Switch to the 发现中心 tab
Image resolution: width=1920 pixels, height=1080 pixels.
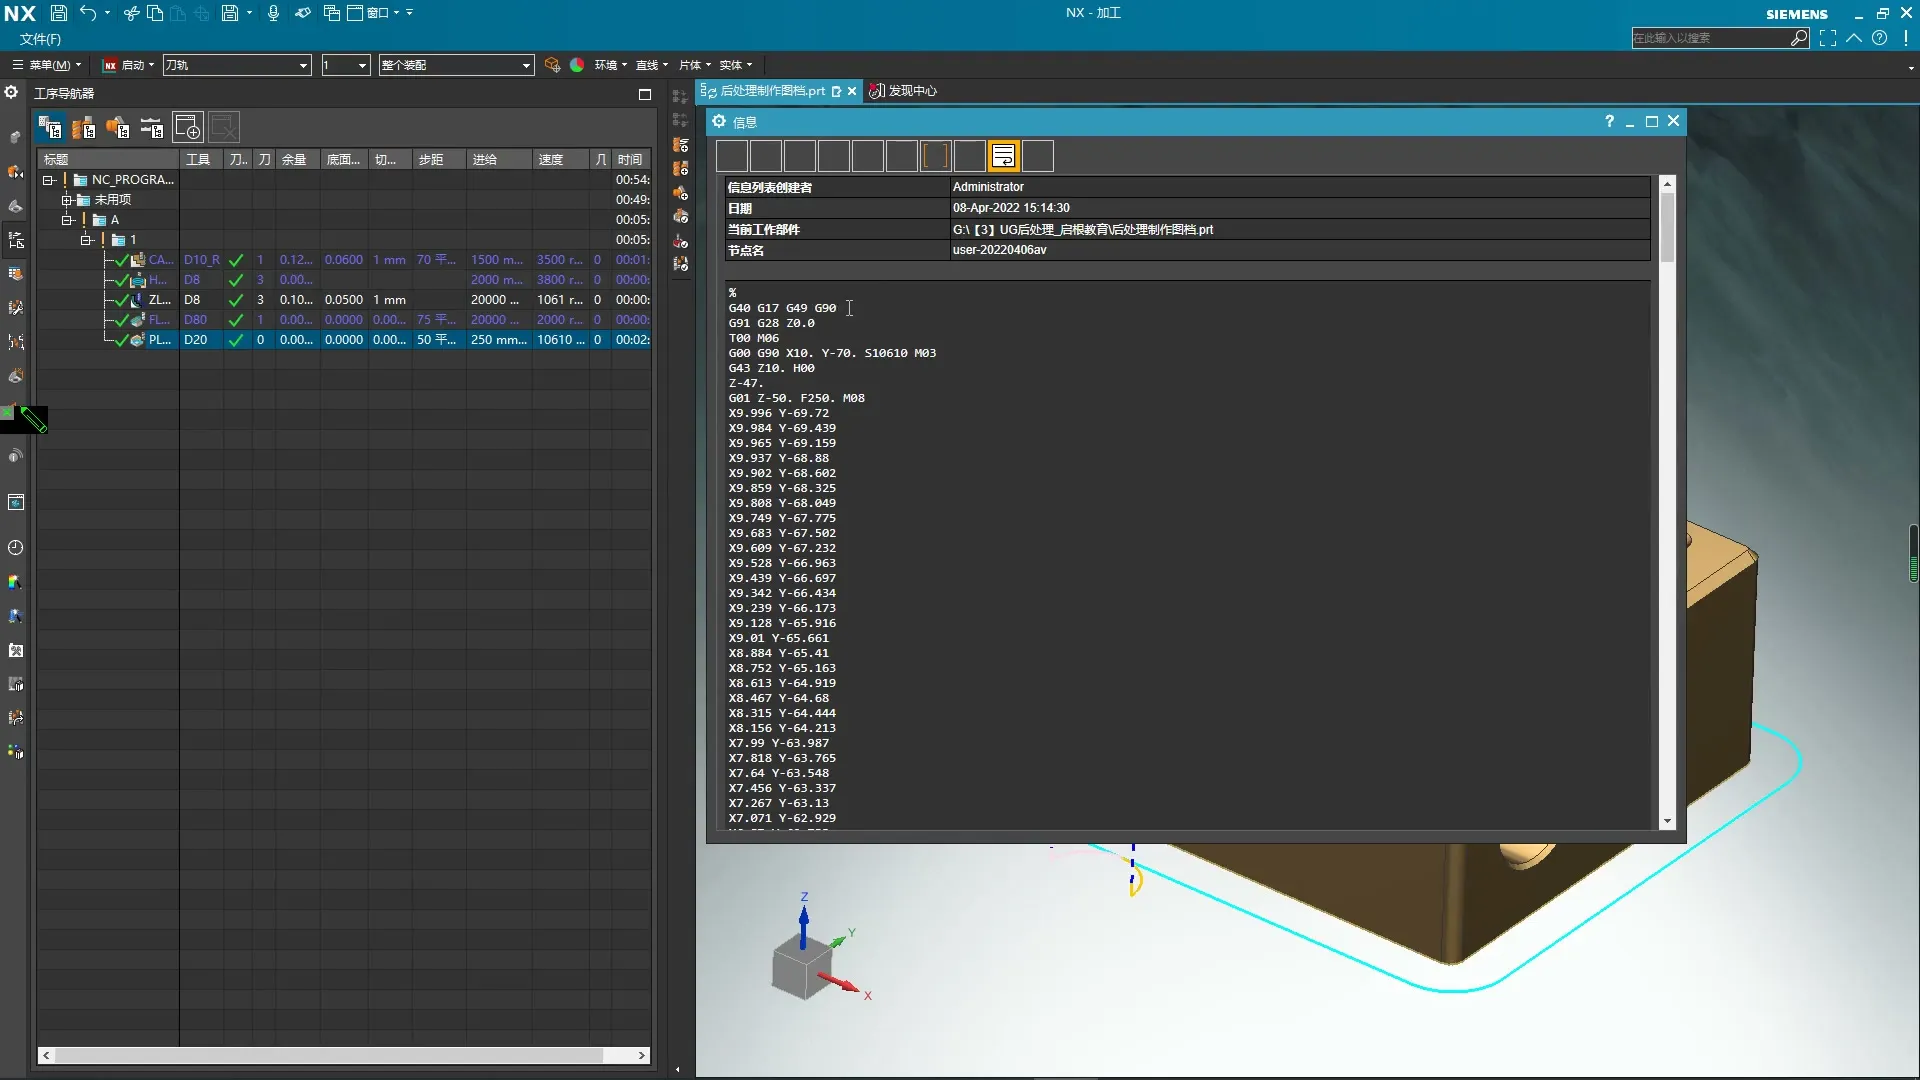911,91
